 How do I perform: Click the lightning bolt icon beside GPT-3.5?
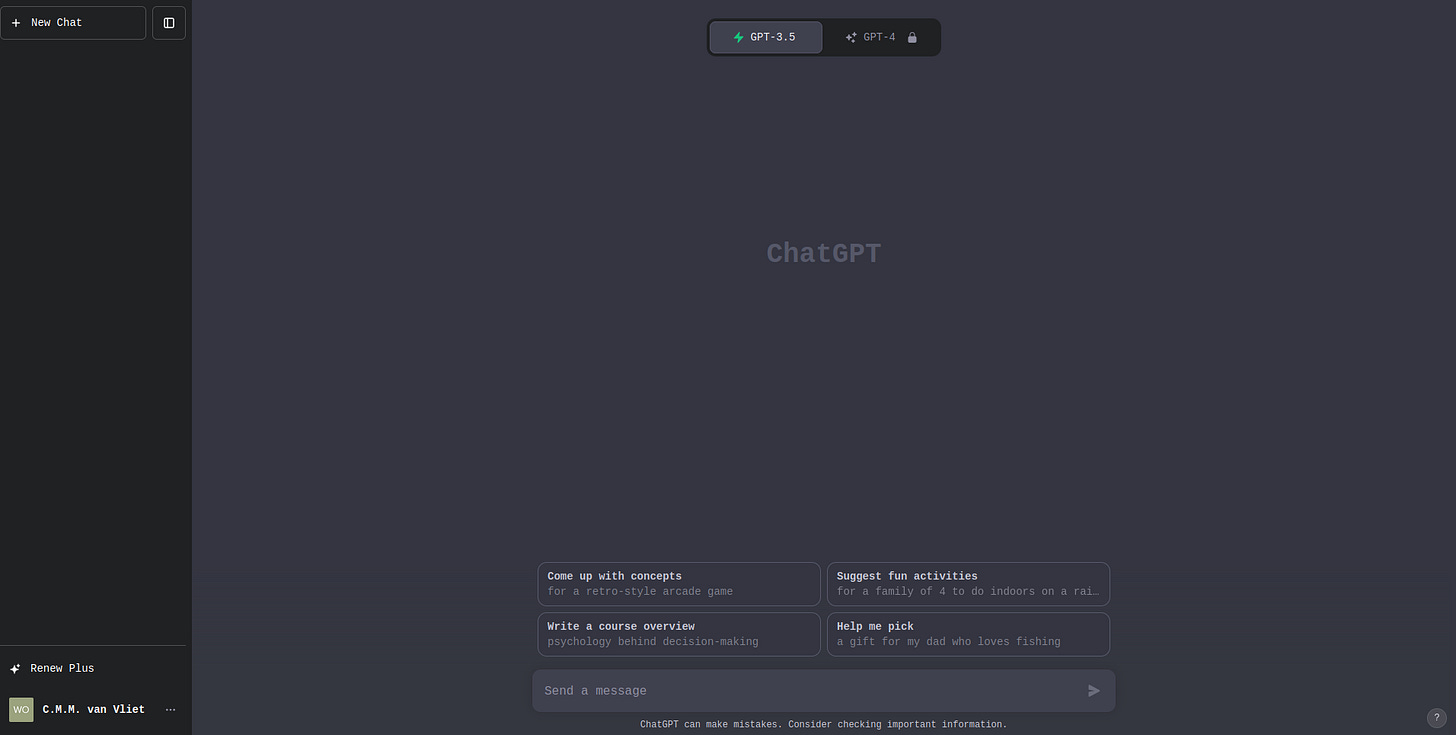pyautogui.click(x=739, y=38)
